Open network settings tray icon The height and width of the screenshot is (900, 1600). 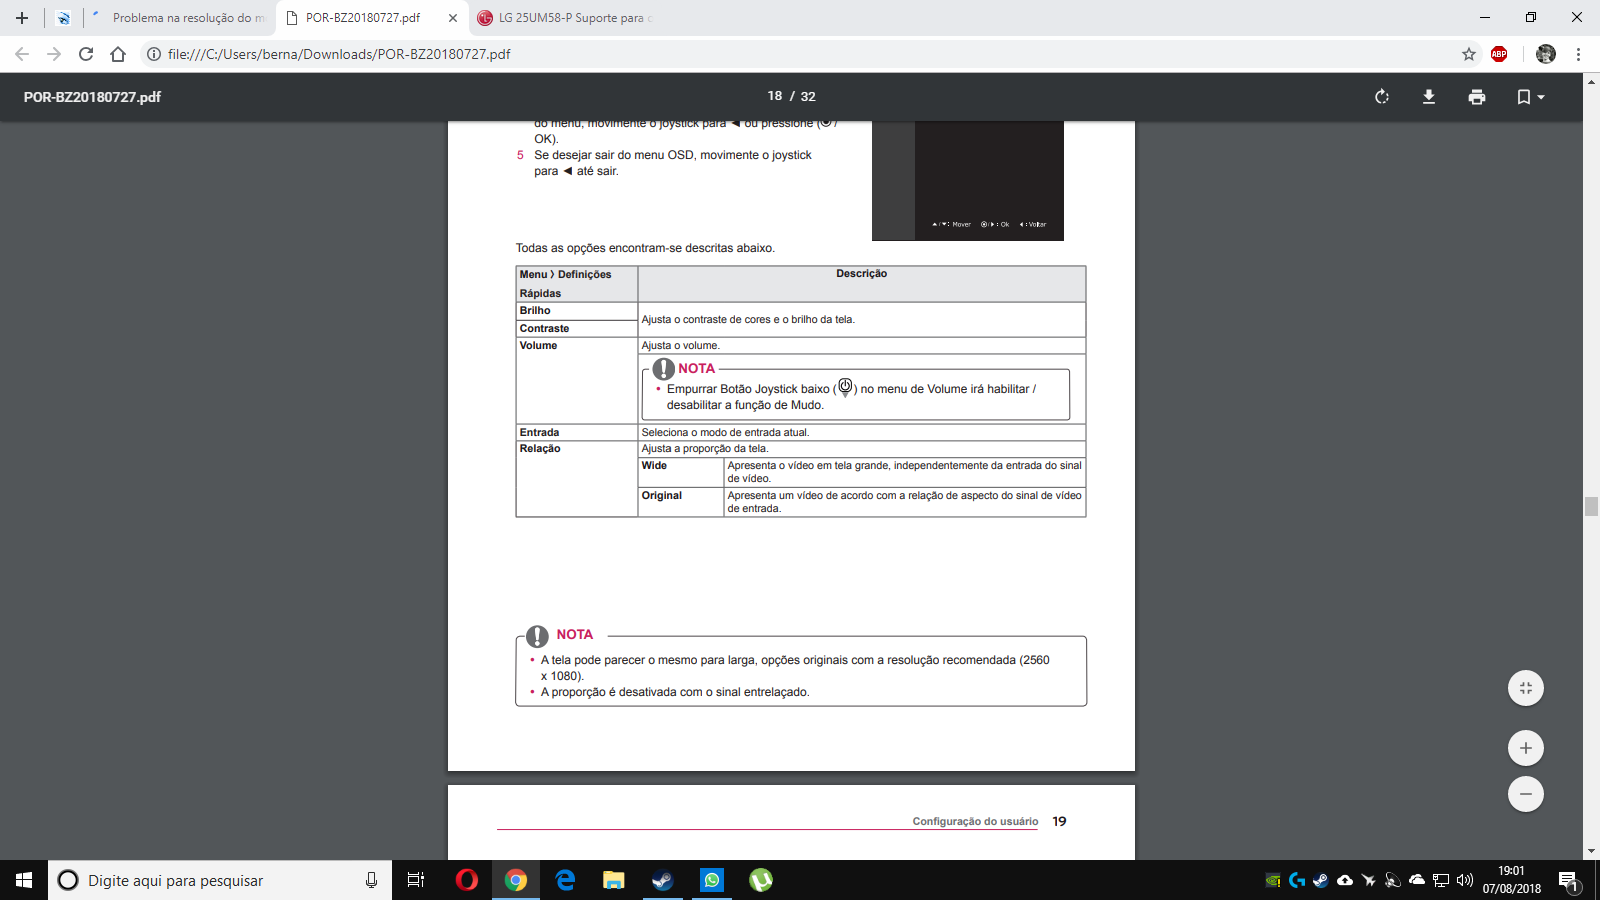pos(1441,880)
